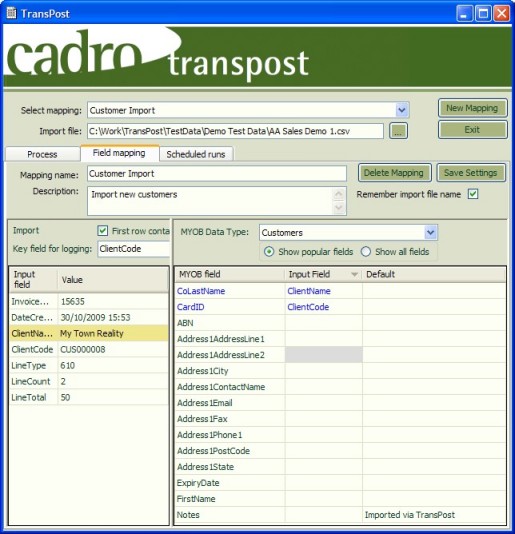The width and height of the screenshot is (515, 534).
Task: Click the value CUS000008
Action: pyautogui.click(x=83, y=349)
